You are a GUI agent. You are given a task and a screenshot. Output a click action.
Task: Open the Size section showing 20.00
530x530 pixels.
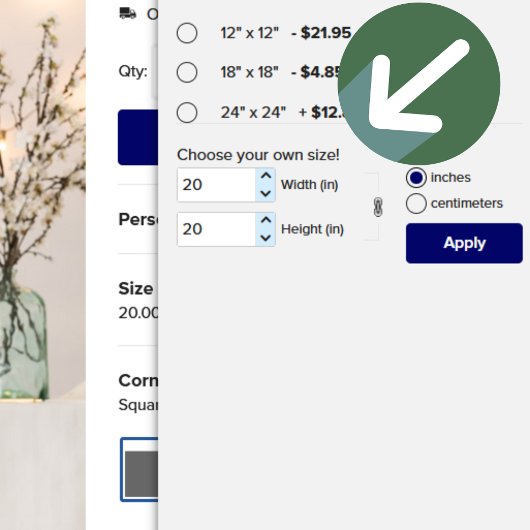[x=138, y=300]
